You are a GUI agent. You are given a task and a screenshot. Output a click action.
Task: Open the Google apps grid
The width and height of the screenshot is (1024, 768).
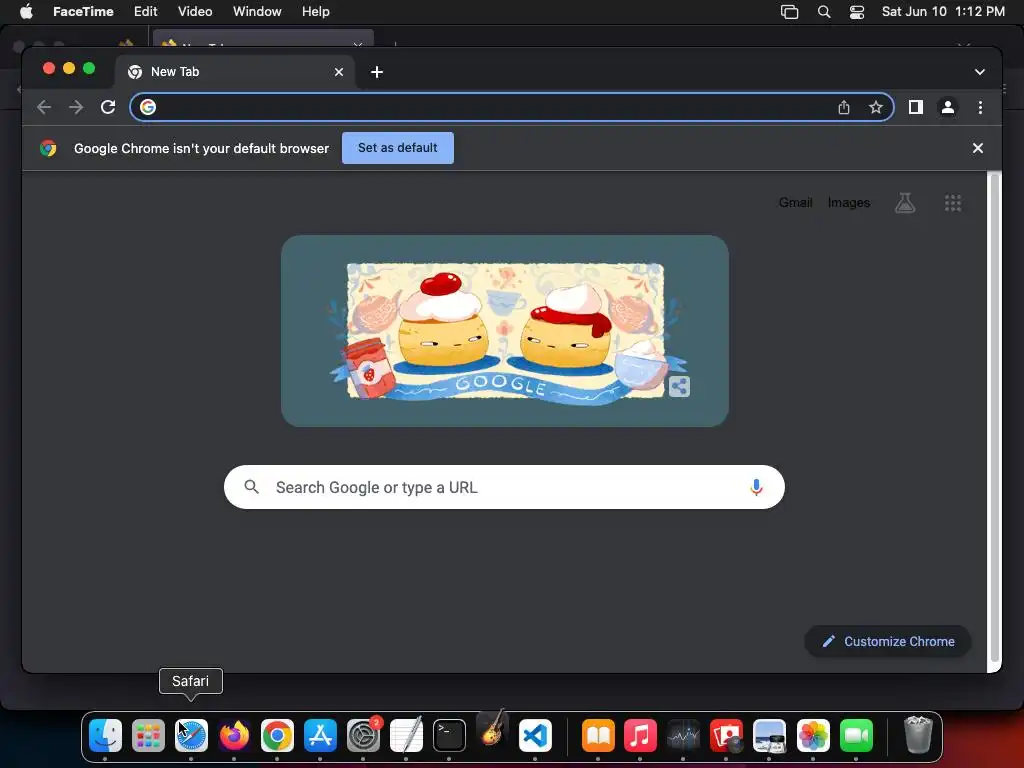pos(953,202)
